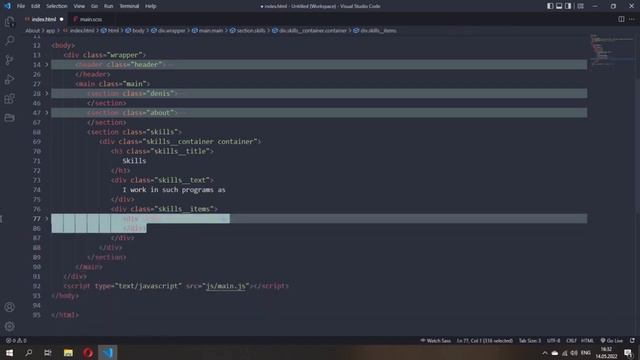This screenshot has width=640, height=360.
Task: Open the View menu
Action: tap(79, 6)
